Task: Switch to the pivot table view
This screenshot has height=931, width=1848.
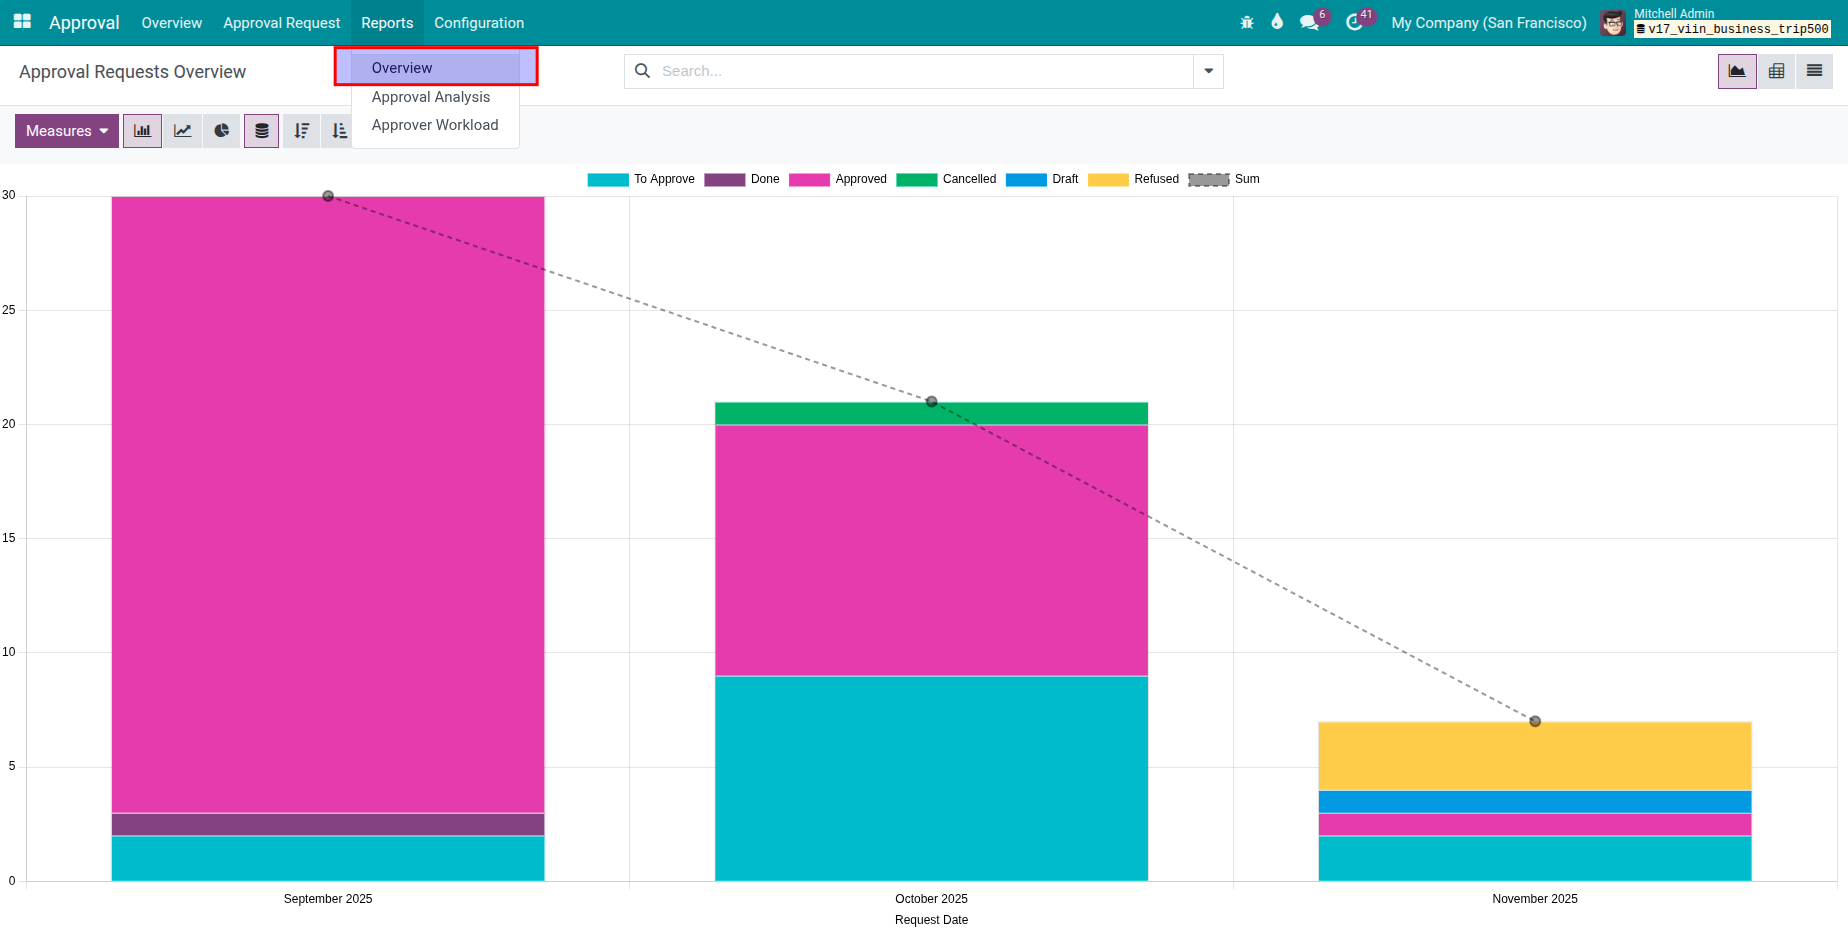Action: 1776,71
